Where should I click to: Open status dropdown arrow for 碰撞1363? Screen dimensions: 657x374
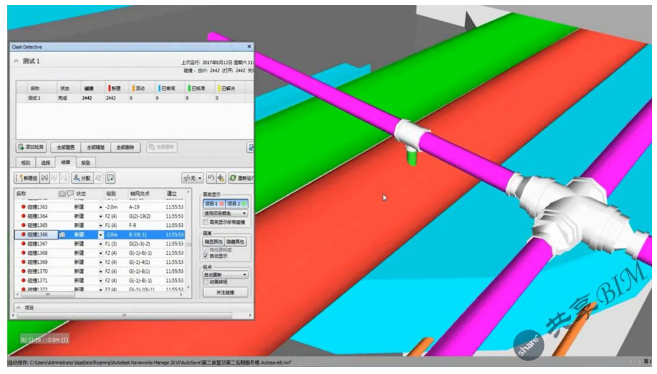(x=101, y=207)
